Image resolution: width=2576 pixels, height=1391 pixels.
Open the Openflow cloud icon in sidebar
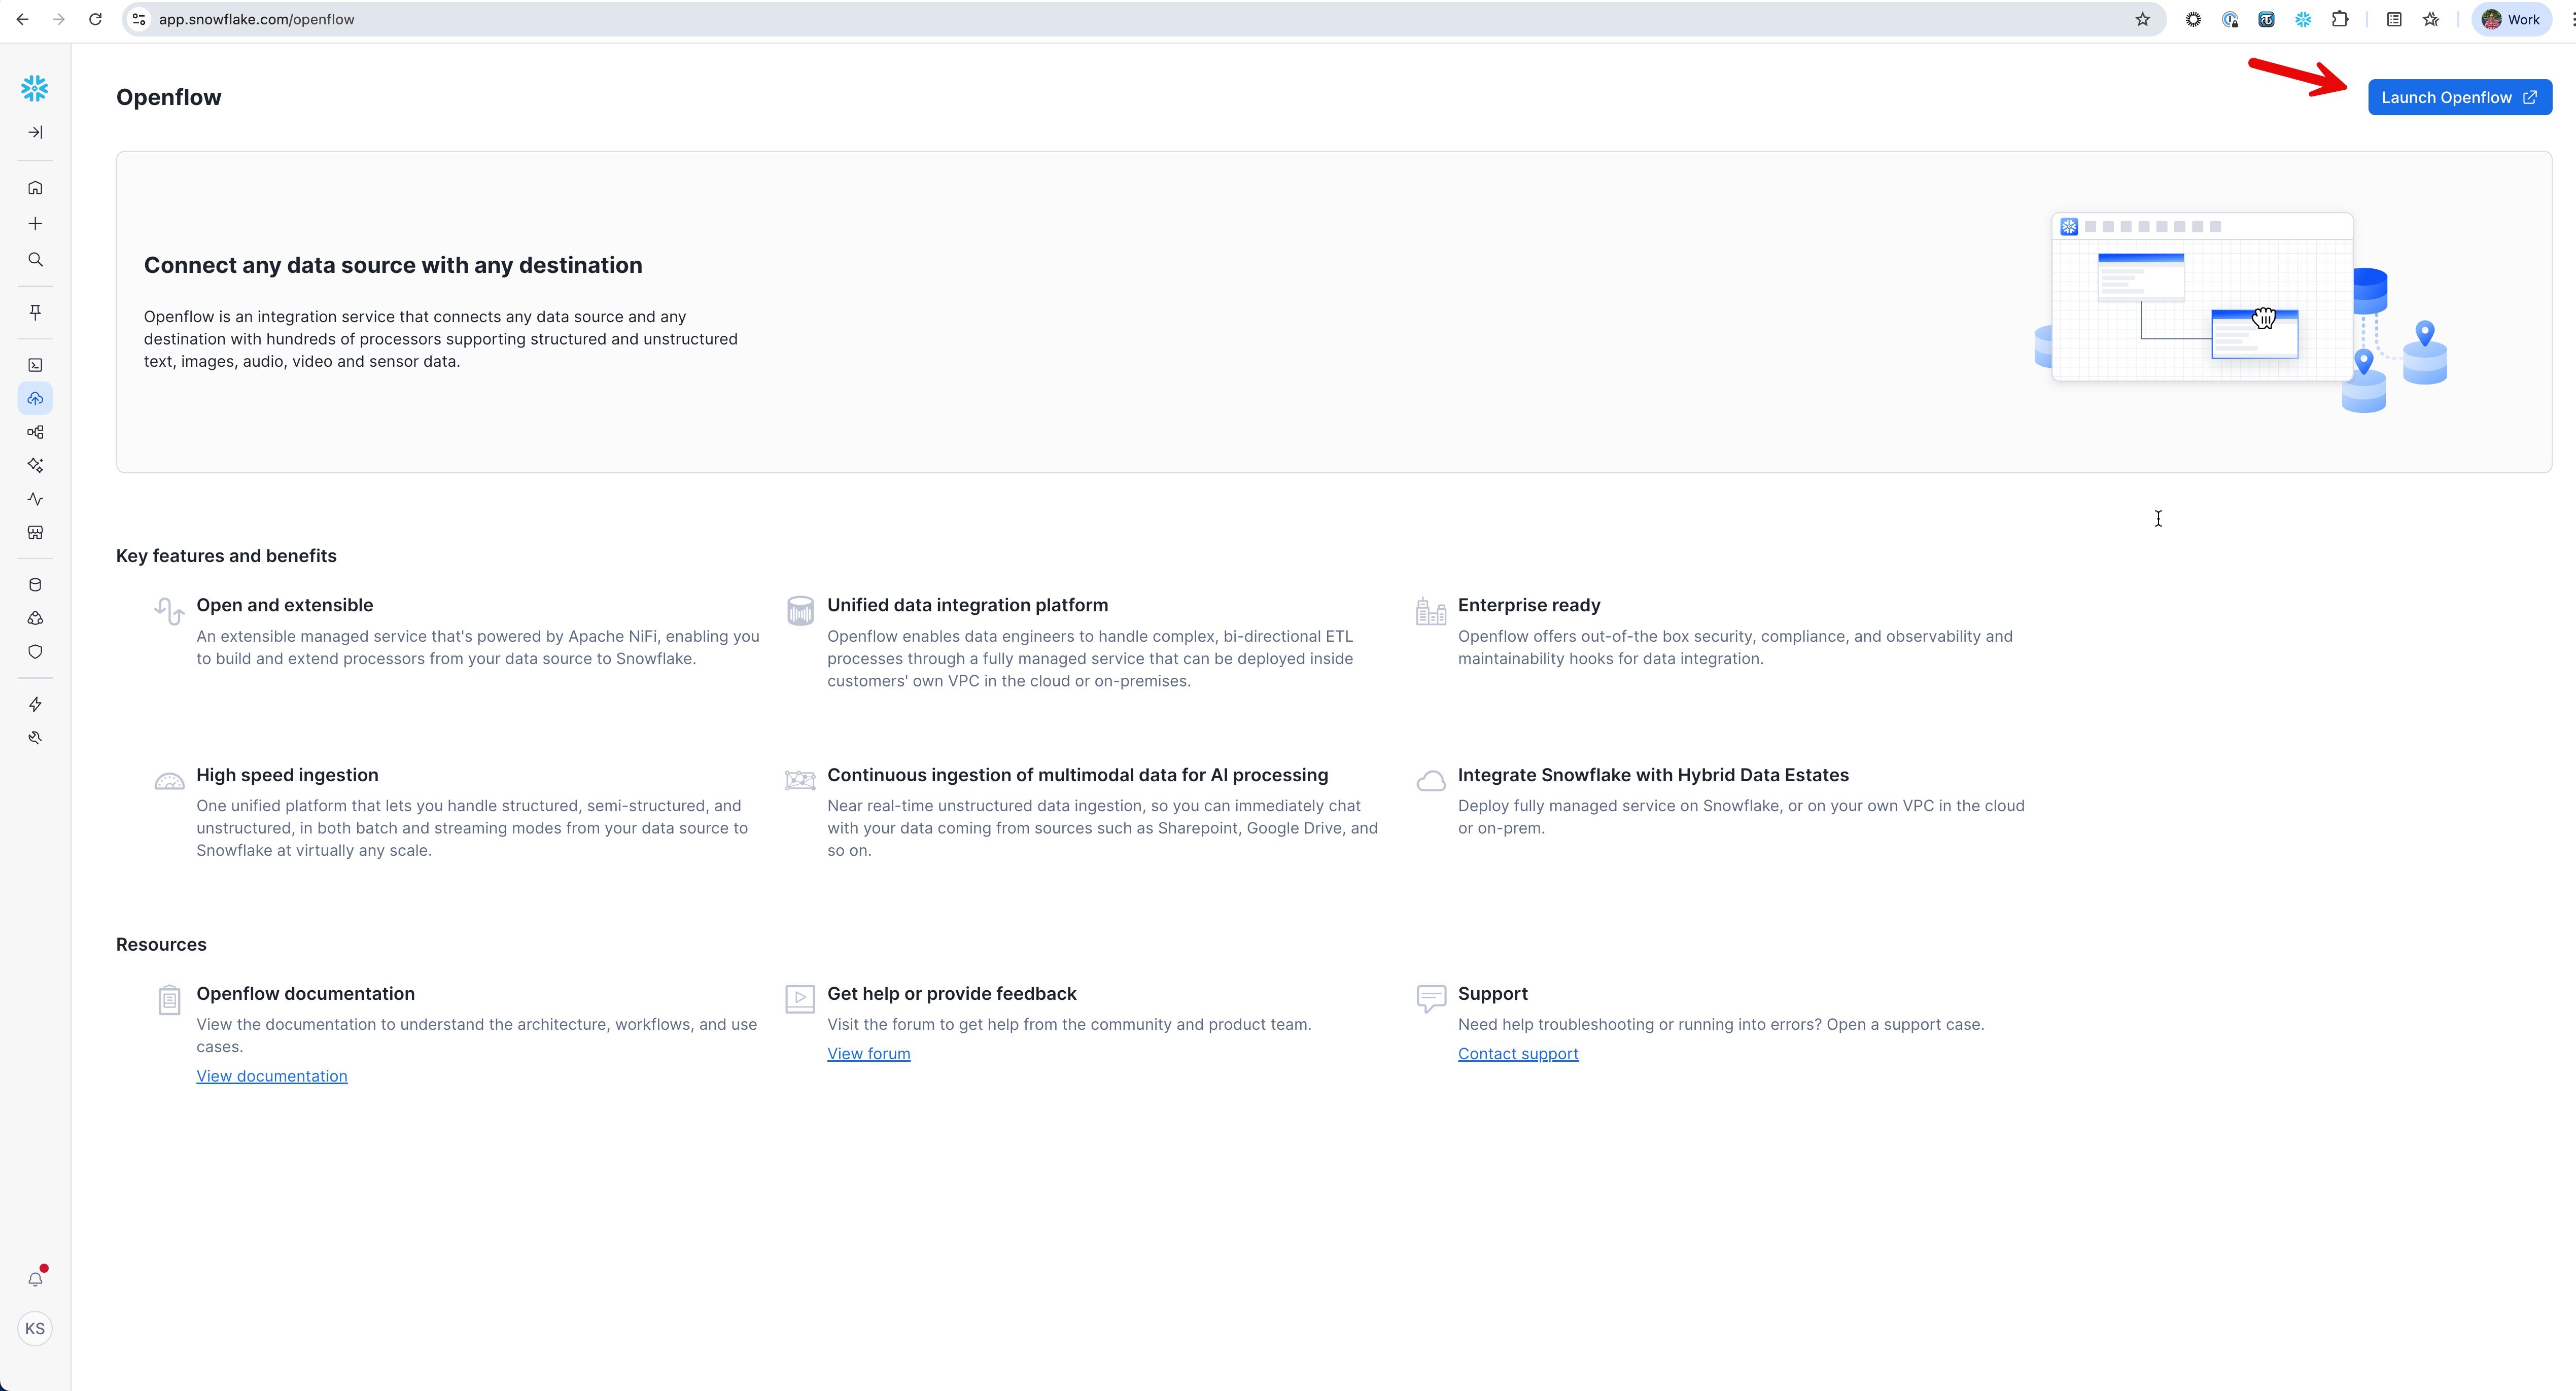click(35, 397)
